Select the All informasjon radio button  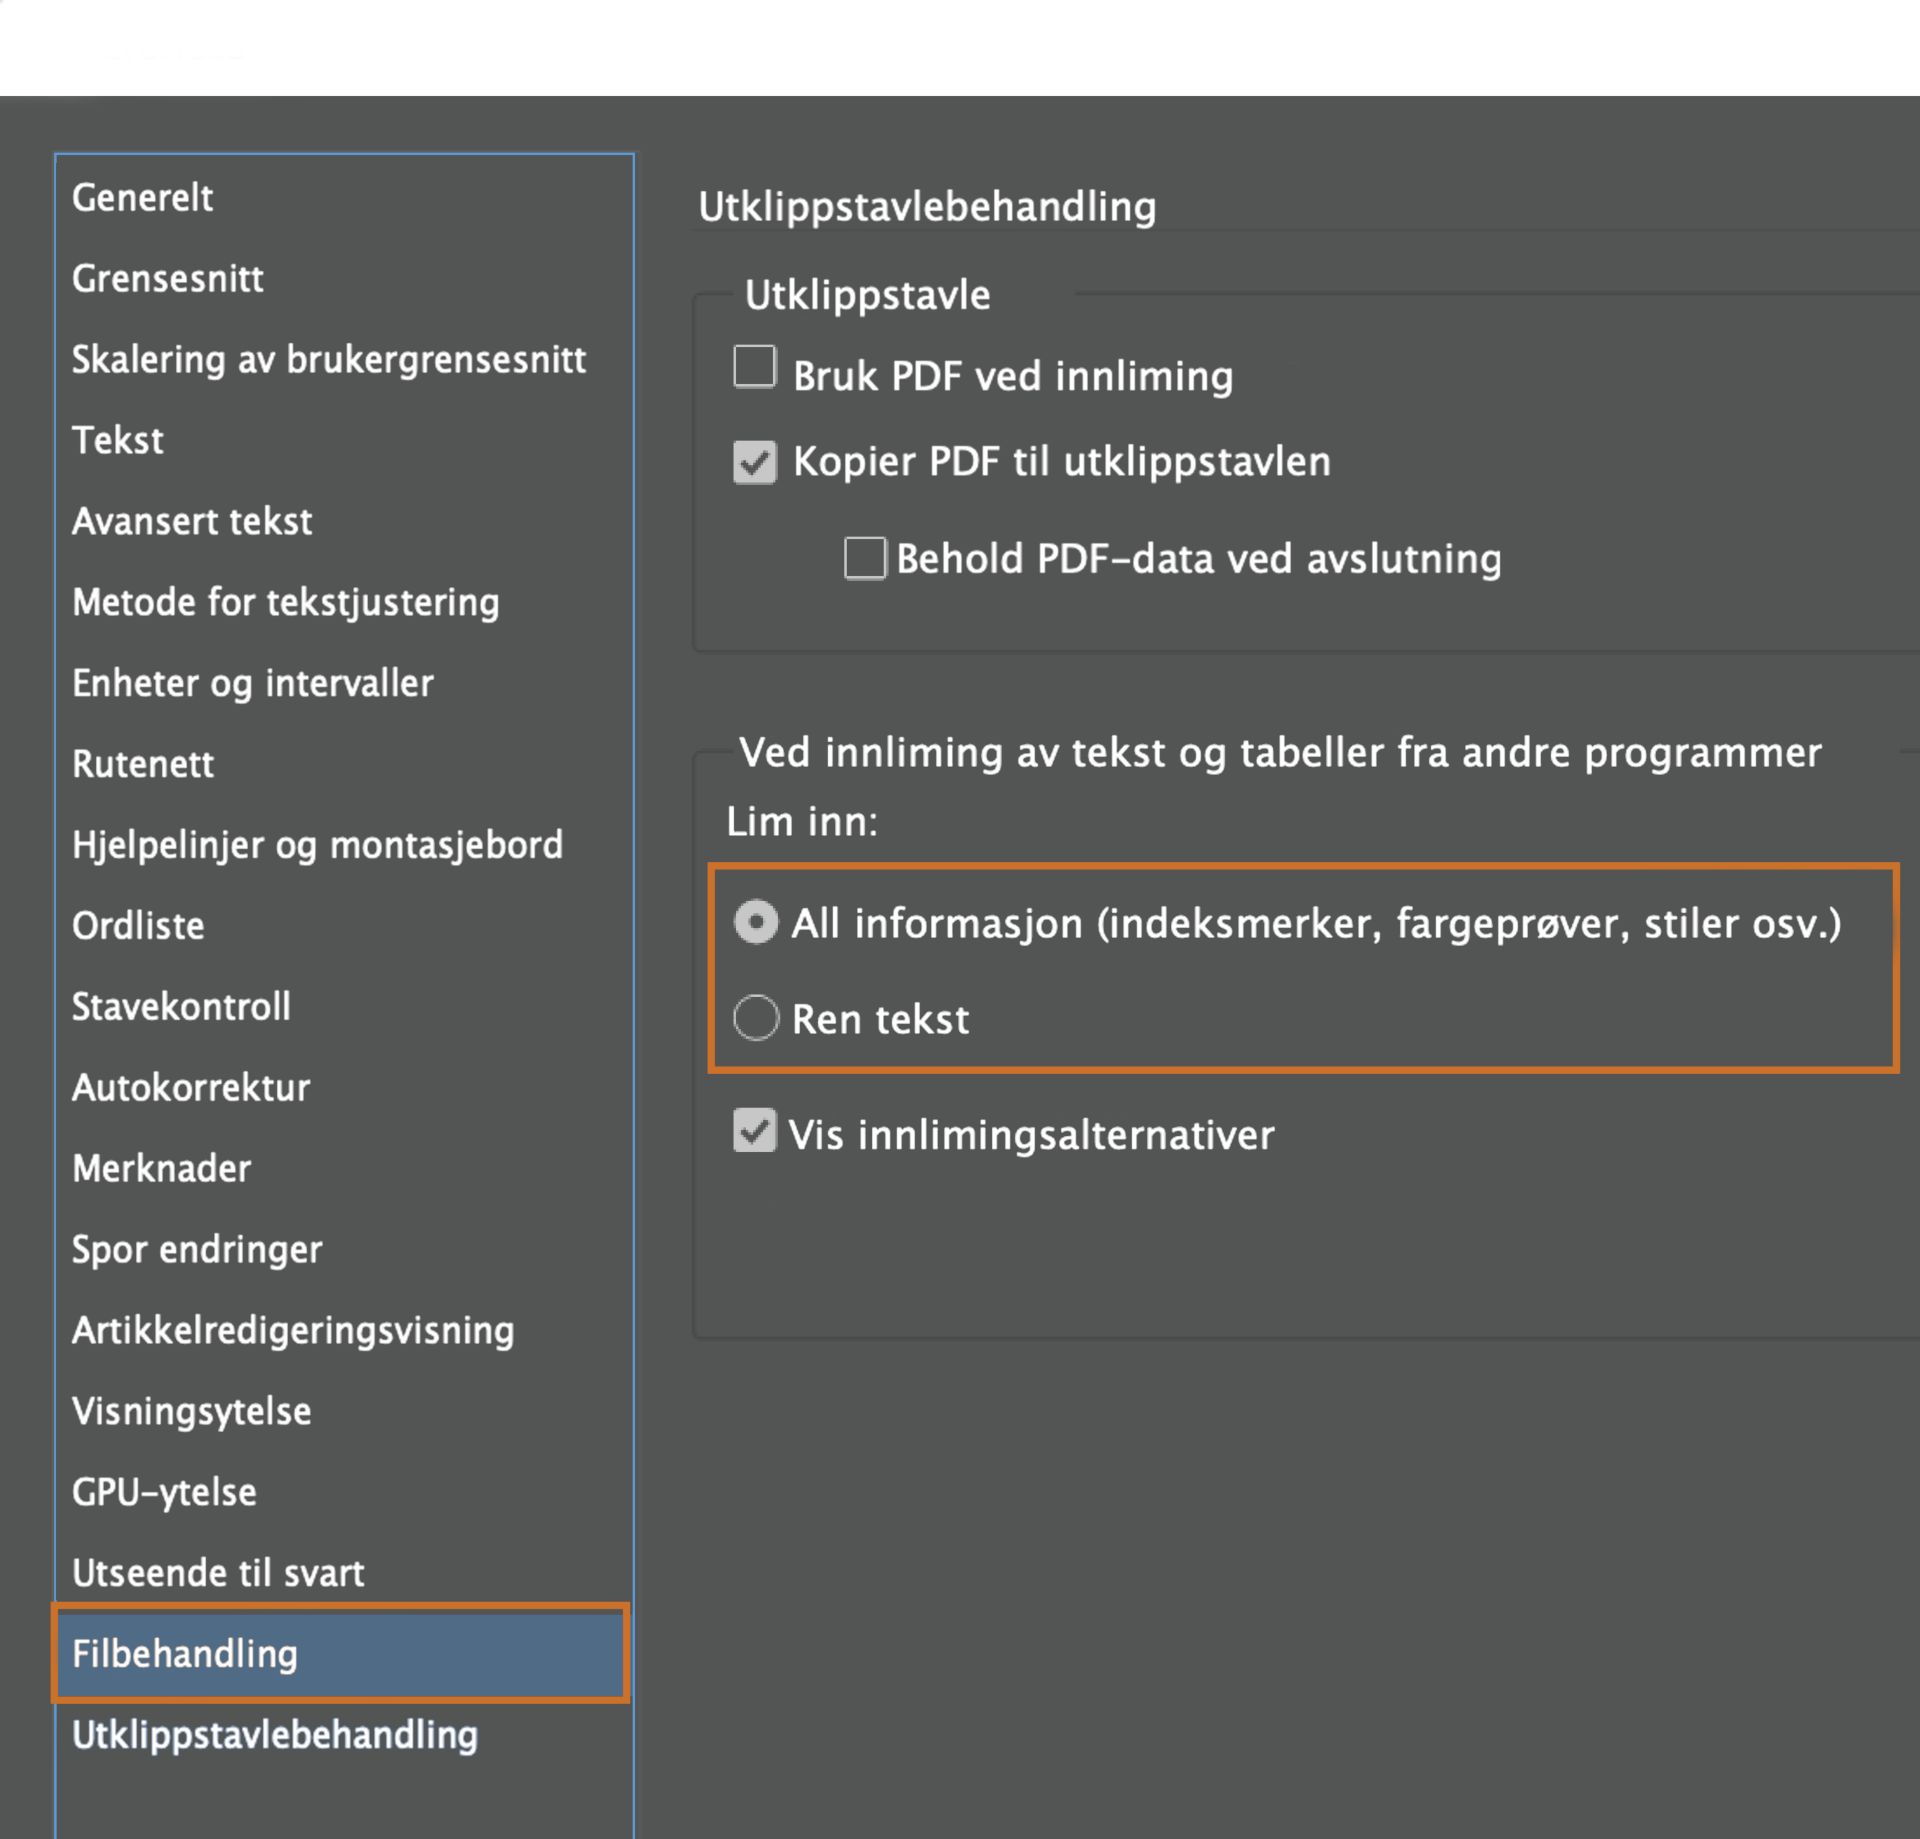coord(756,922)
